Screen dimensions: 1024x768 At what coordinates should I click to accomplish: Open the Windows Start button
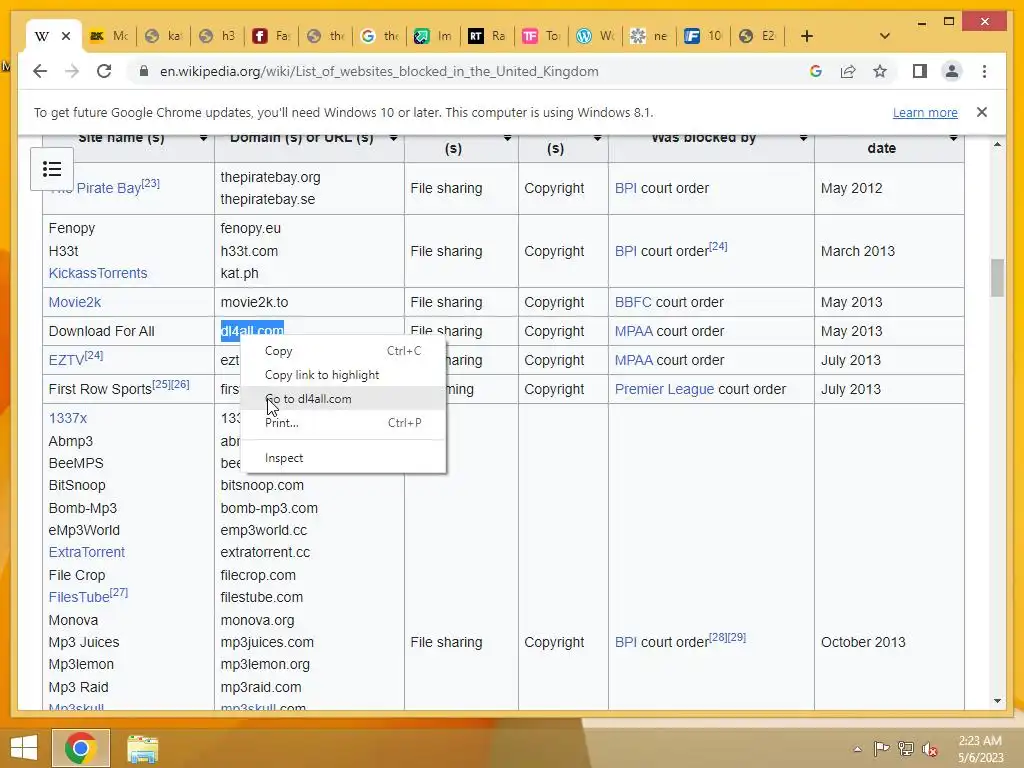click(x=24, y=748)
